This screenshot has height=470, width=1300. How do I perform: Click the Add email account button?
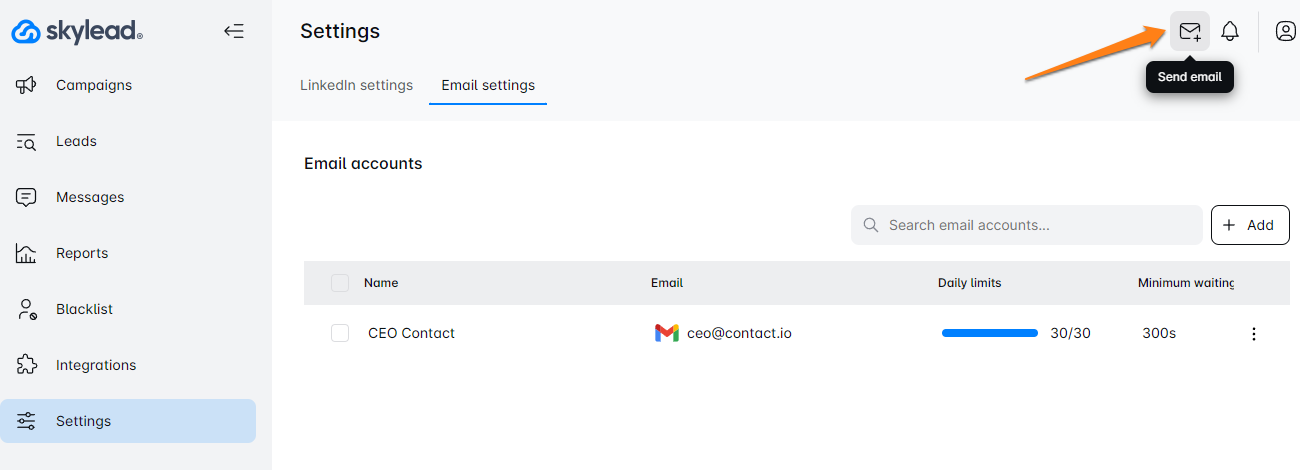(1250, 225)
